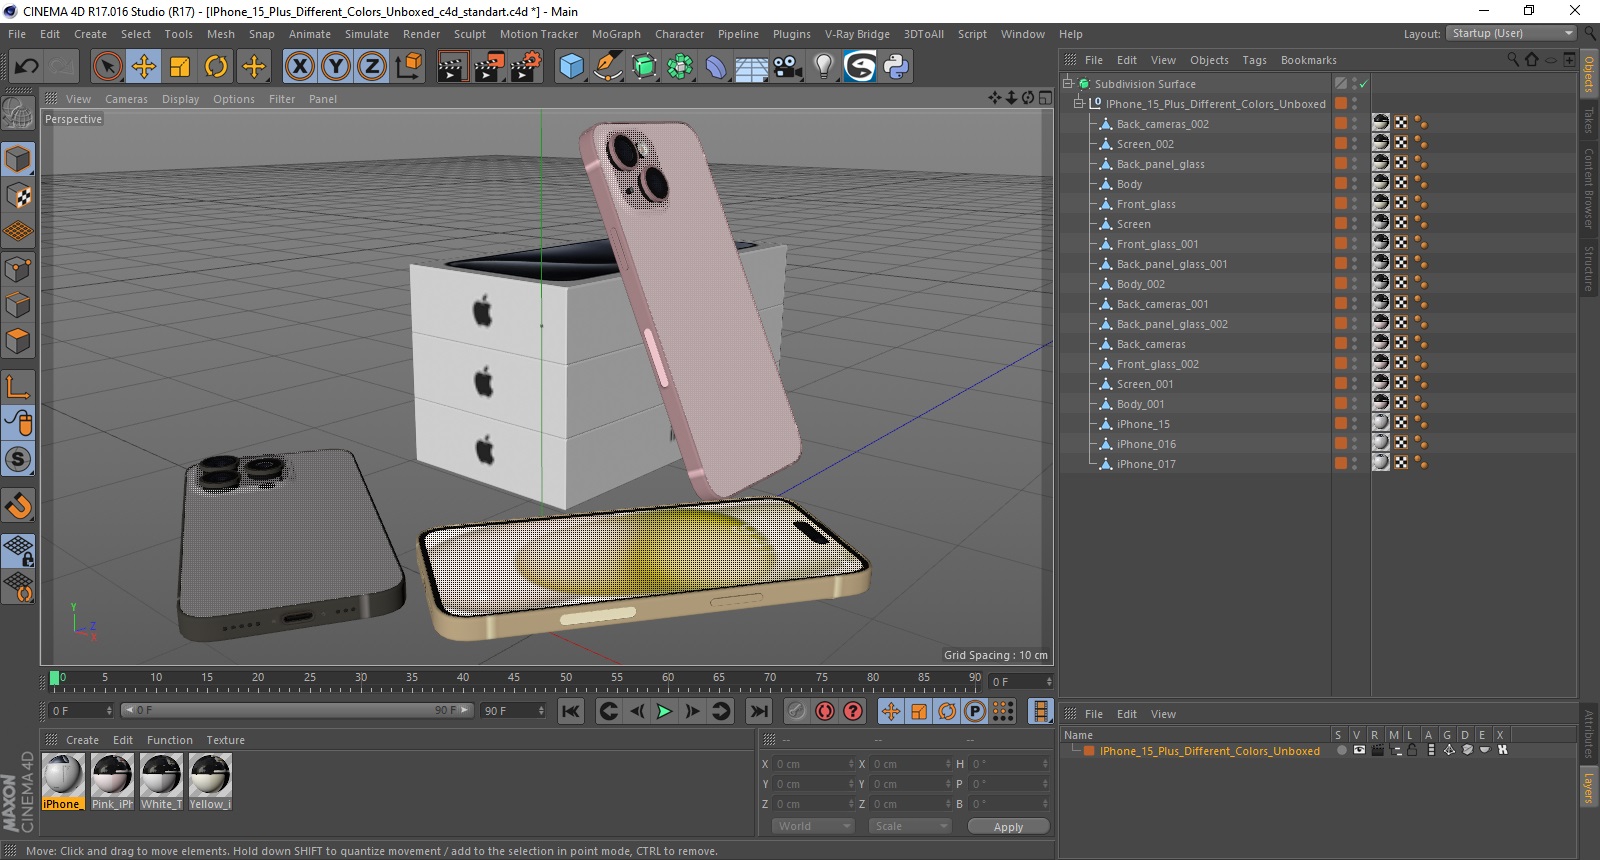The image size is (1600, 860).
Task: Render the active view
Action: pos(452,67)
